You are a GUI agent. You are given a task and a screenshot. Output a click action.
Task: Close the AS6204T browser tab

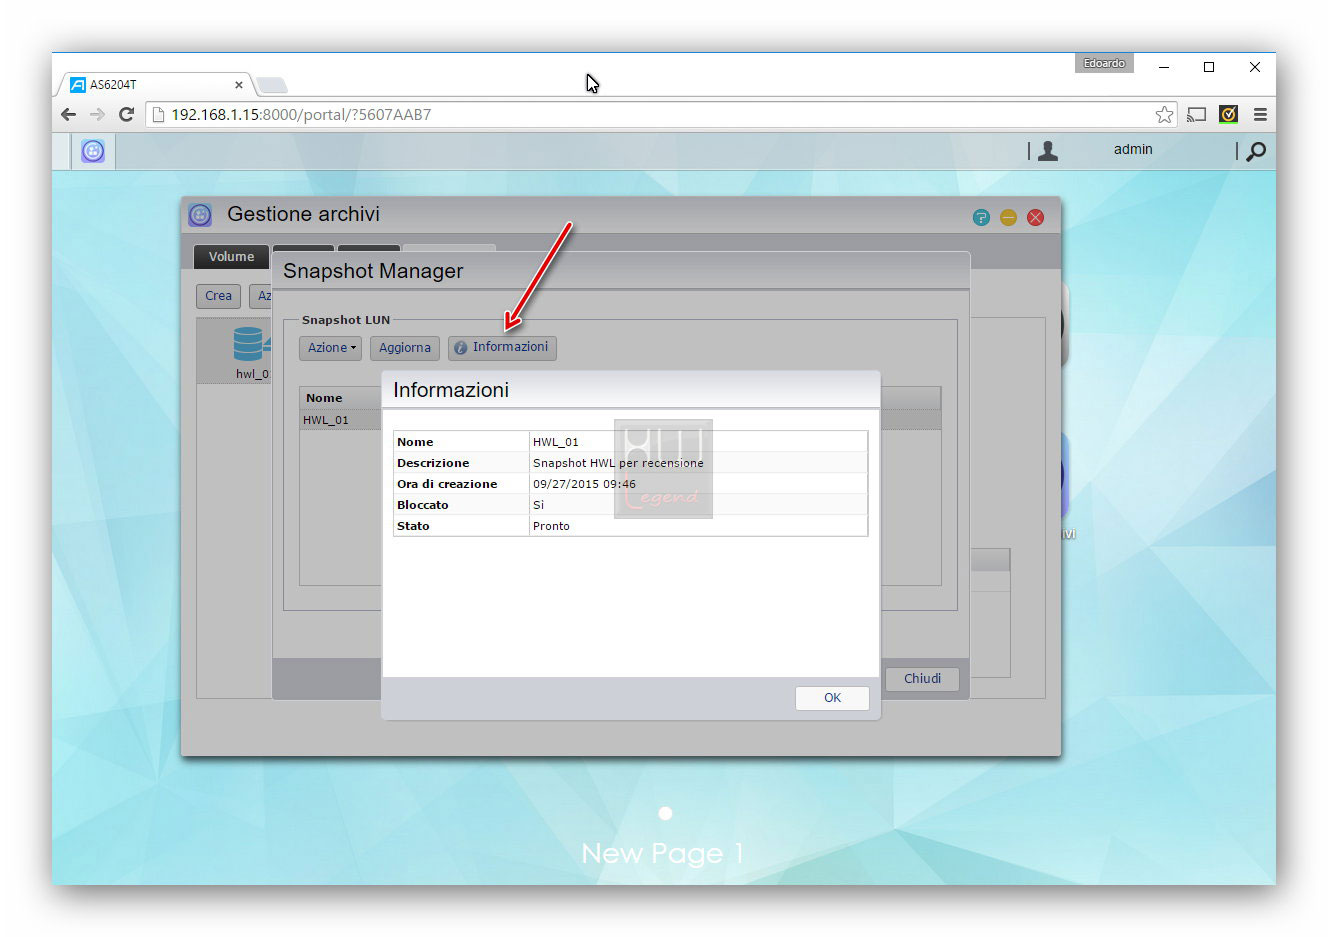(x=238, y=85)
